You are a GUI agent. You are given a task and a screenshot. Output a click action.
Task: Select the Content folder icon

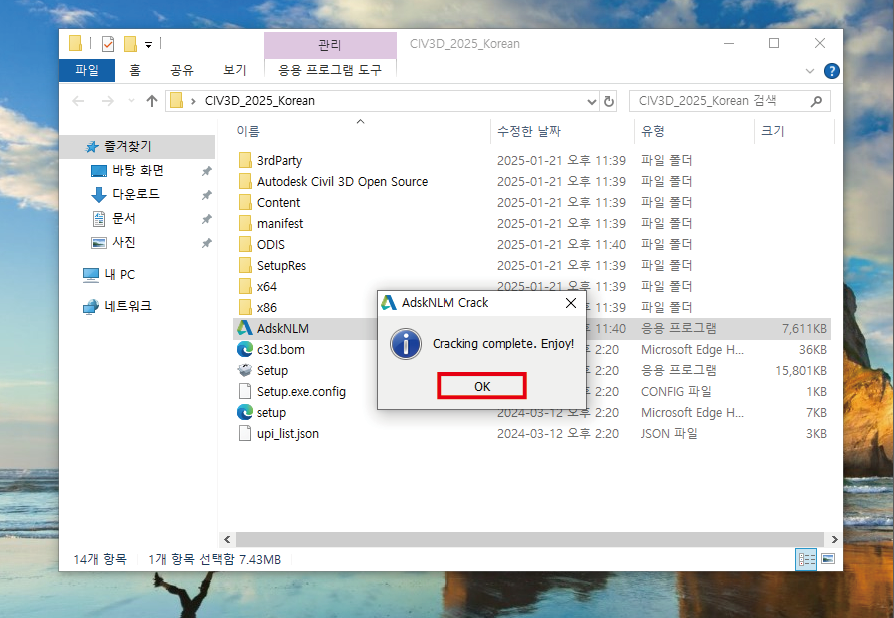pos(245,202)
